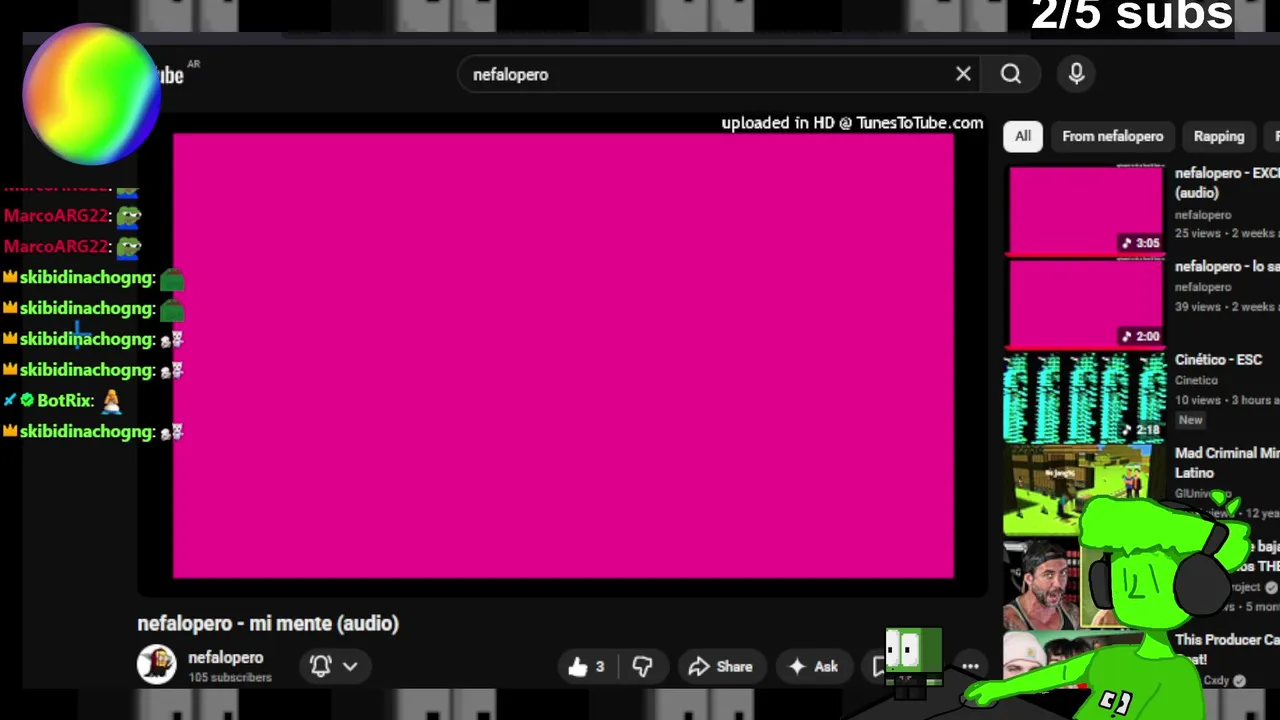Open the three-dot more actions menu
The width and height of the screenshot is (1280, 720).
970,667
